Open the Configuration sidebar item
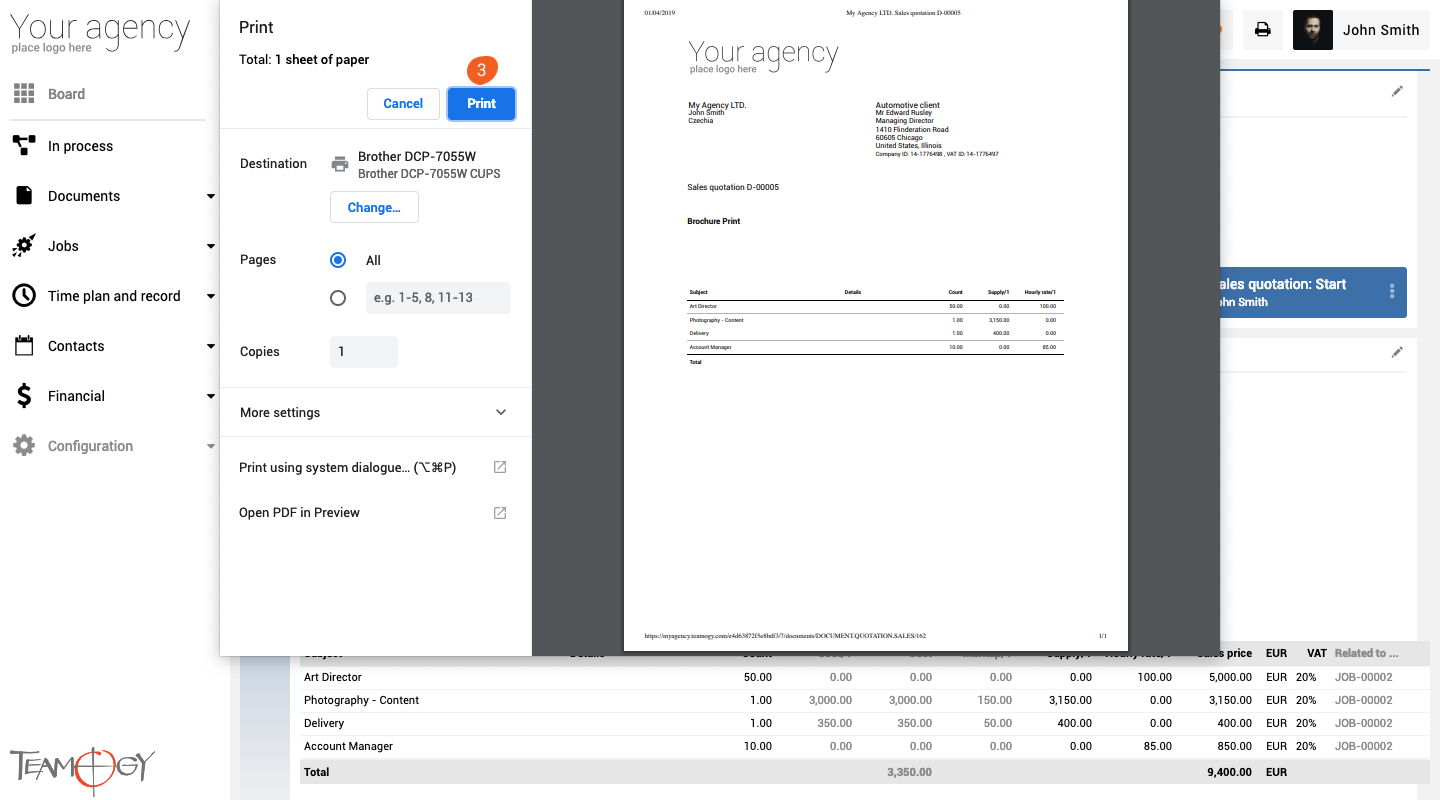The image size is (1440, 800). [90, 446]
